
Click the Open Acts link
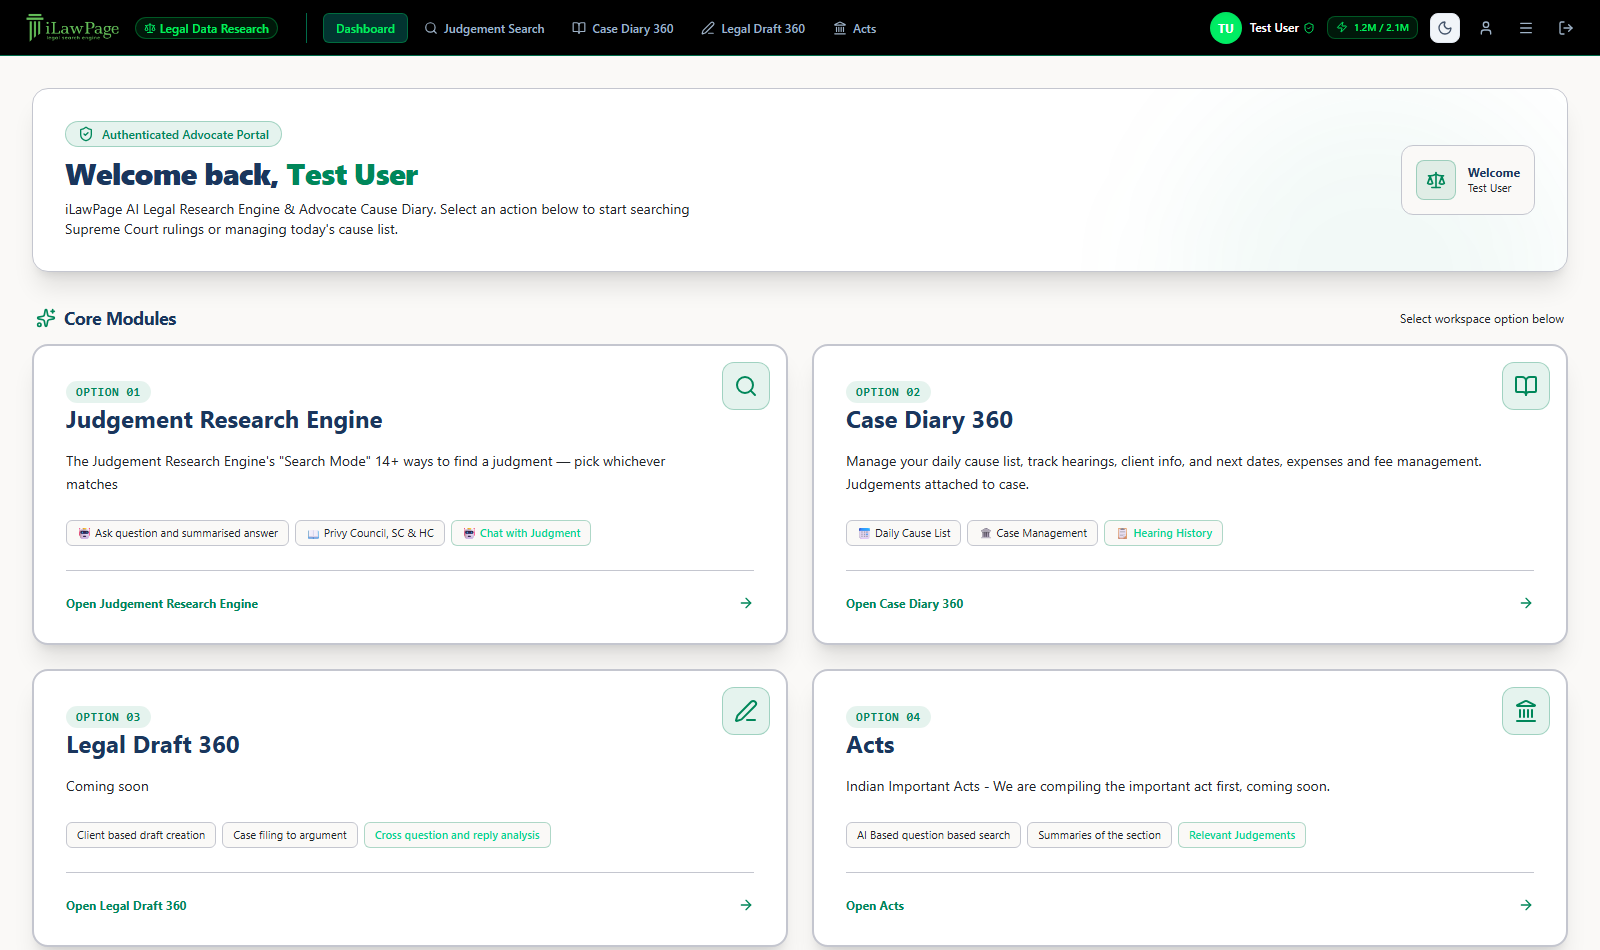875,906
